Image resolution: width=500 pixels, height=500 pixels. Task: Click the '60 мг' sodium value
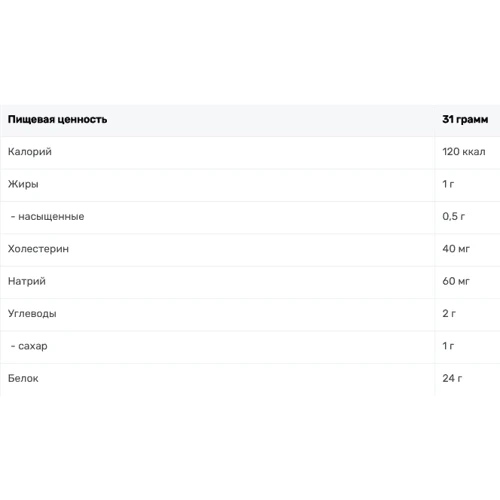tap(456, 281)
